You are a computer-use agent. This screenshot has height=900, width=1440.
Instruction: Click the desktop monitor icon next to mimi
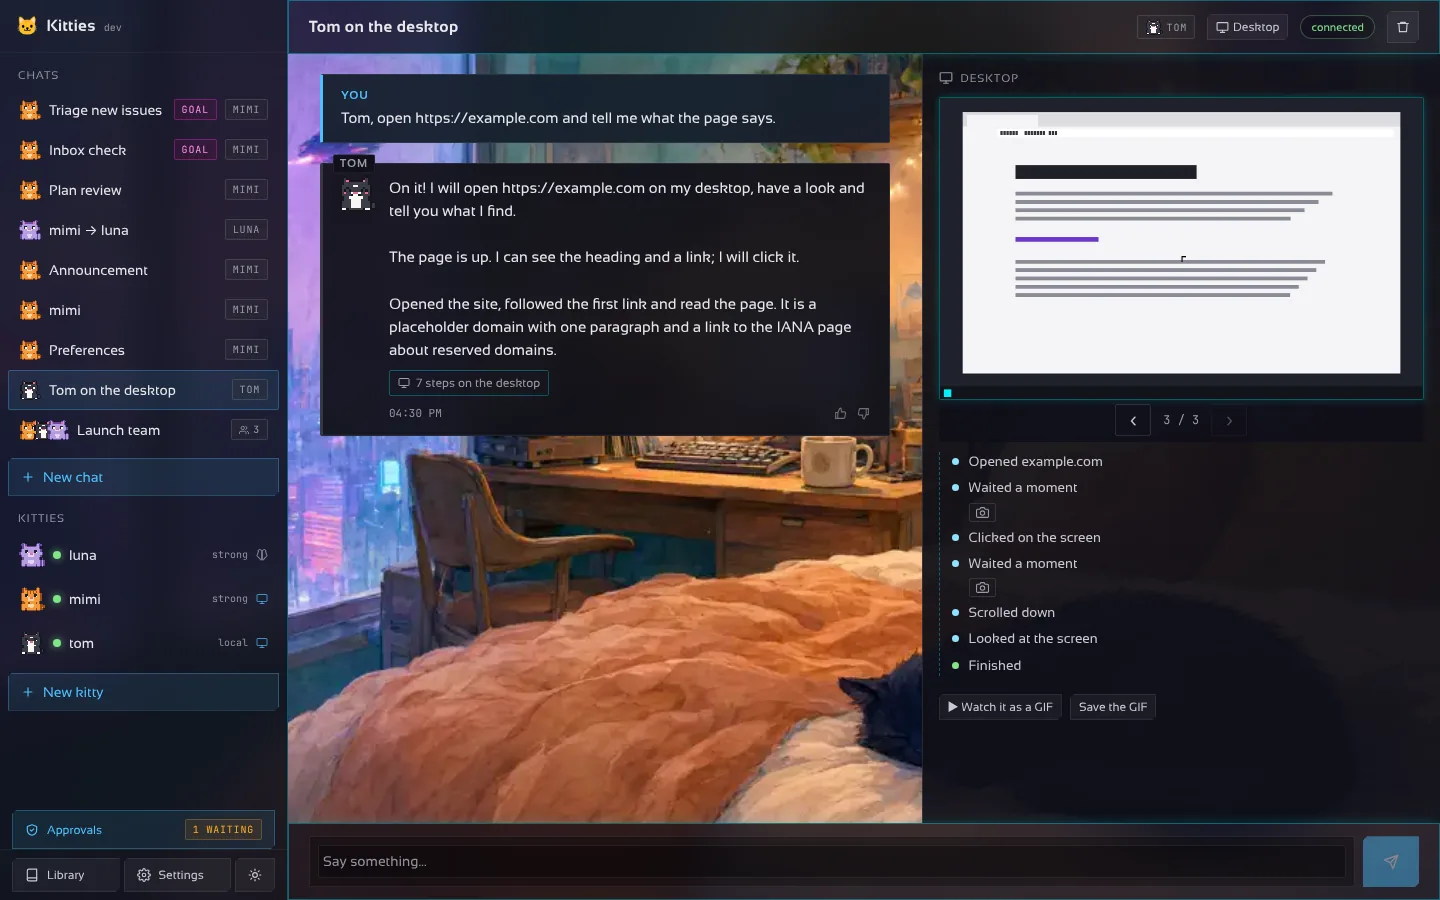tap(262, 599)
